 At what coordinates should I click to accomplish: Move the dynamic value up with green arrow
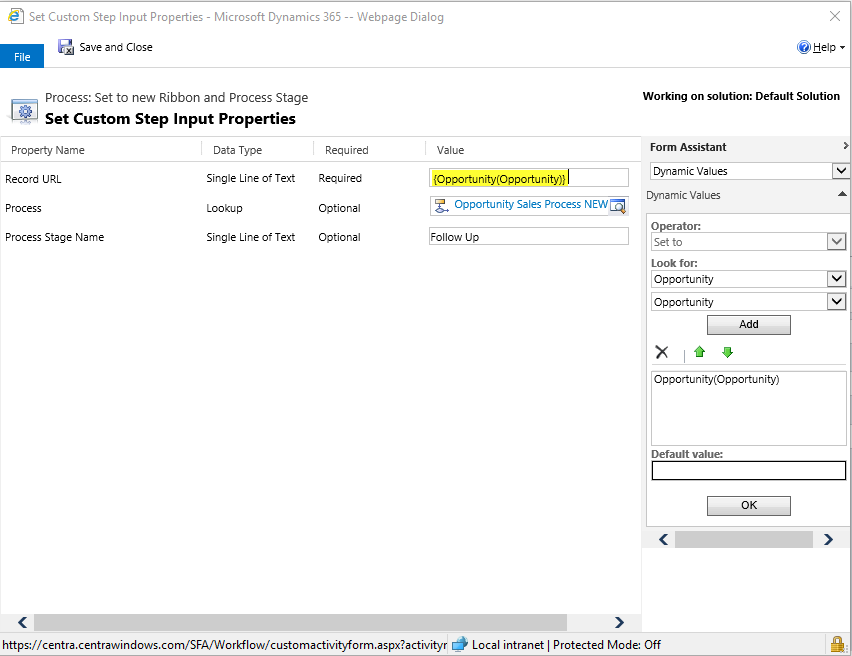tap(699, 352)
